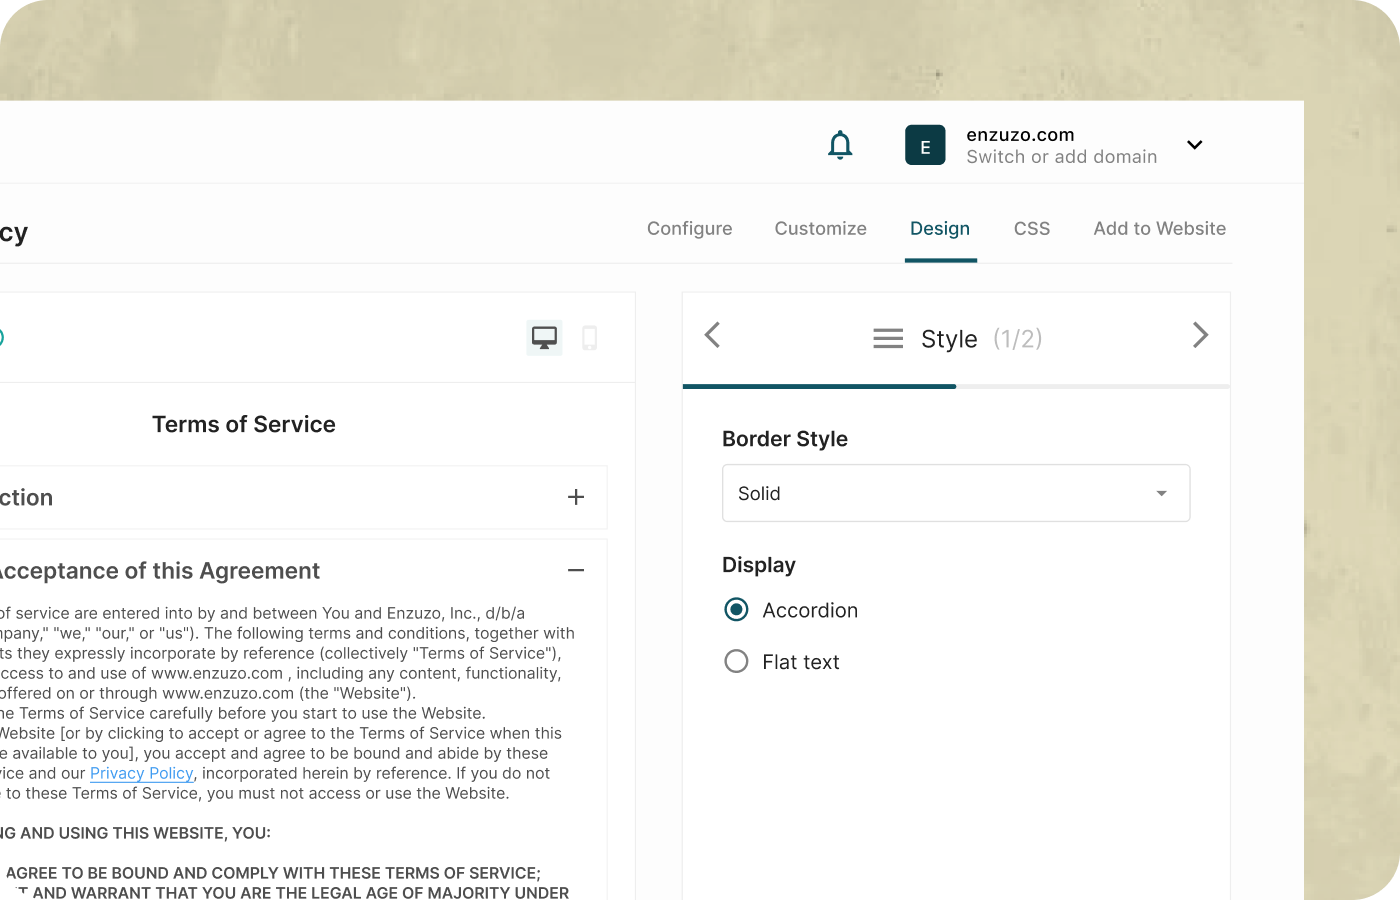The height and width of the screenshot is (900, 1400).
Task: Click the enzuzo.com domain avatar
Action: point(925,145)
